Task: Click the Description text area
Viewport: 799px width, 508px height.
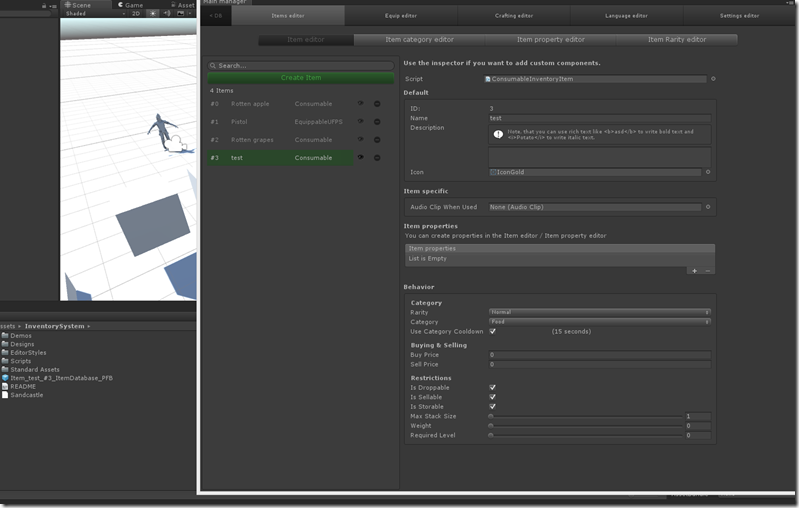Action: click(600, 157)
